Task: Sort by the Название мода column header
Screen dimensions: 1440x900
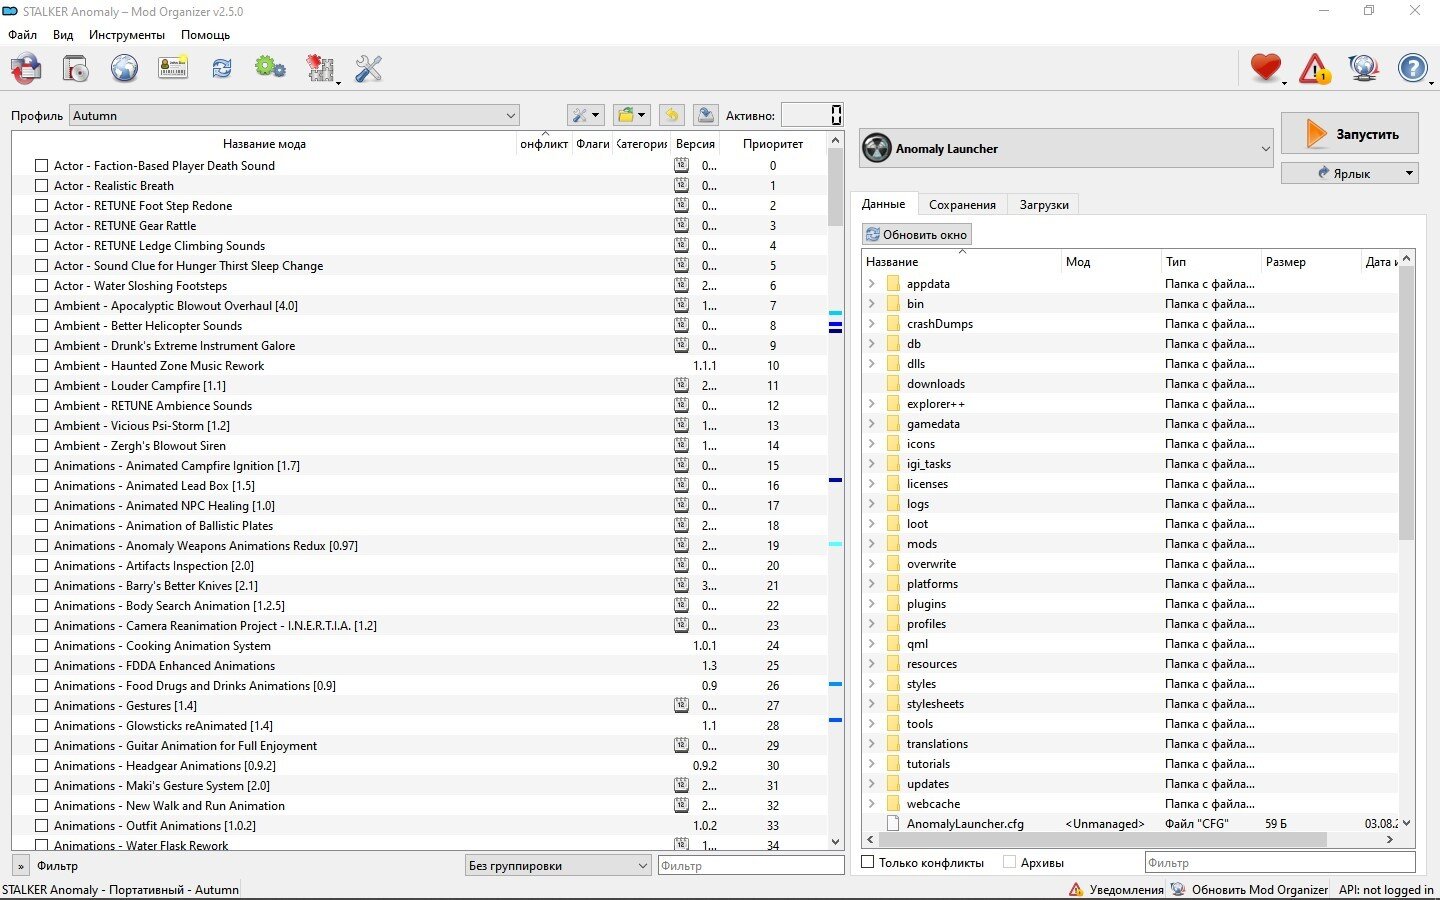Action: point(264,143)
